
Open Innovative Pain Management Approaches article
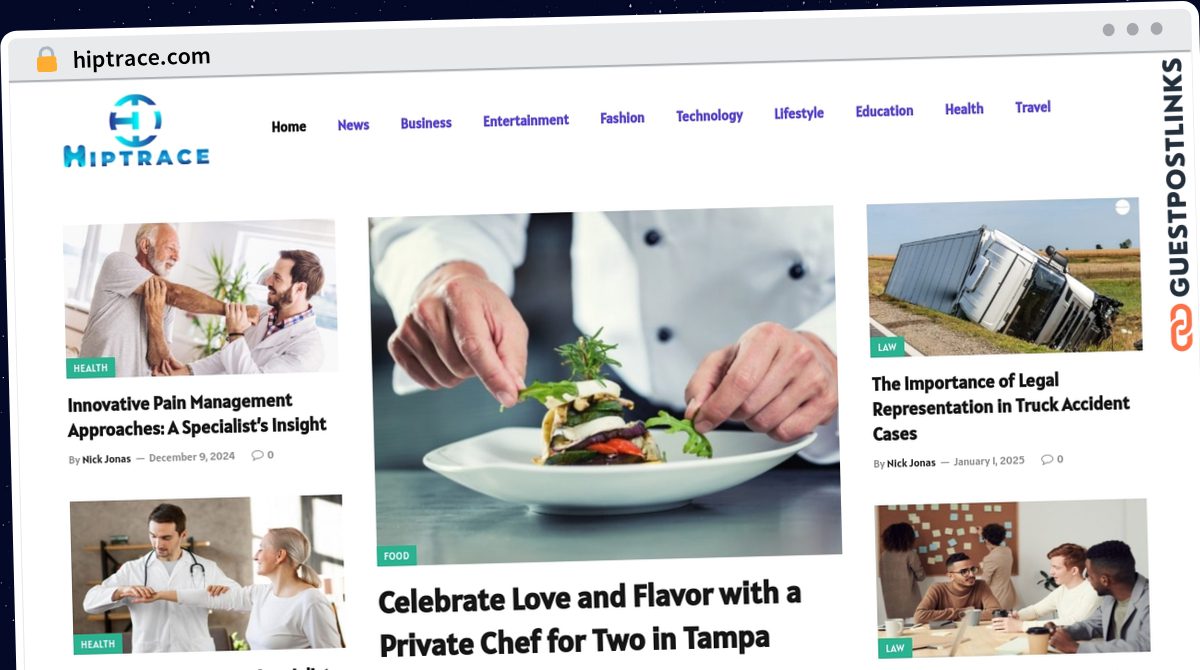pyautogui.click(x=197, y=414)
